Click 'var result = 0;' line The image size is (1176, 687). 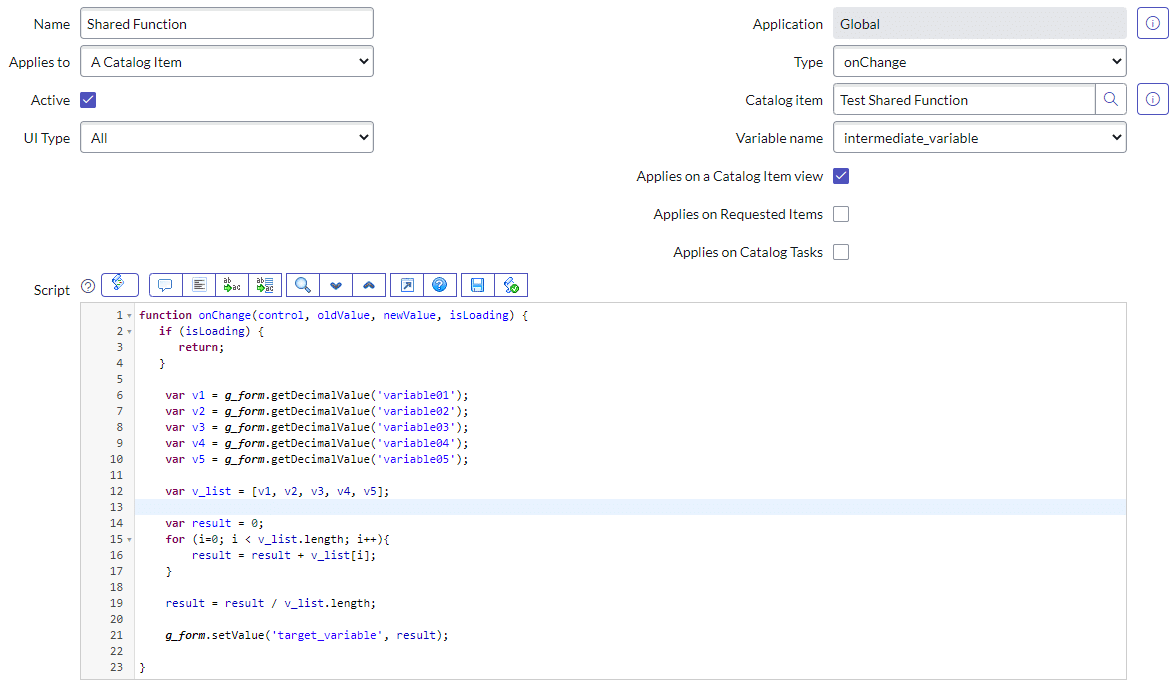tap(214, 524)
